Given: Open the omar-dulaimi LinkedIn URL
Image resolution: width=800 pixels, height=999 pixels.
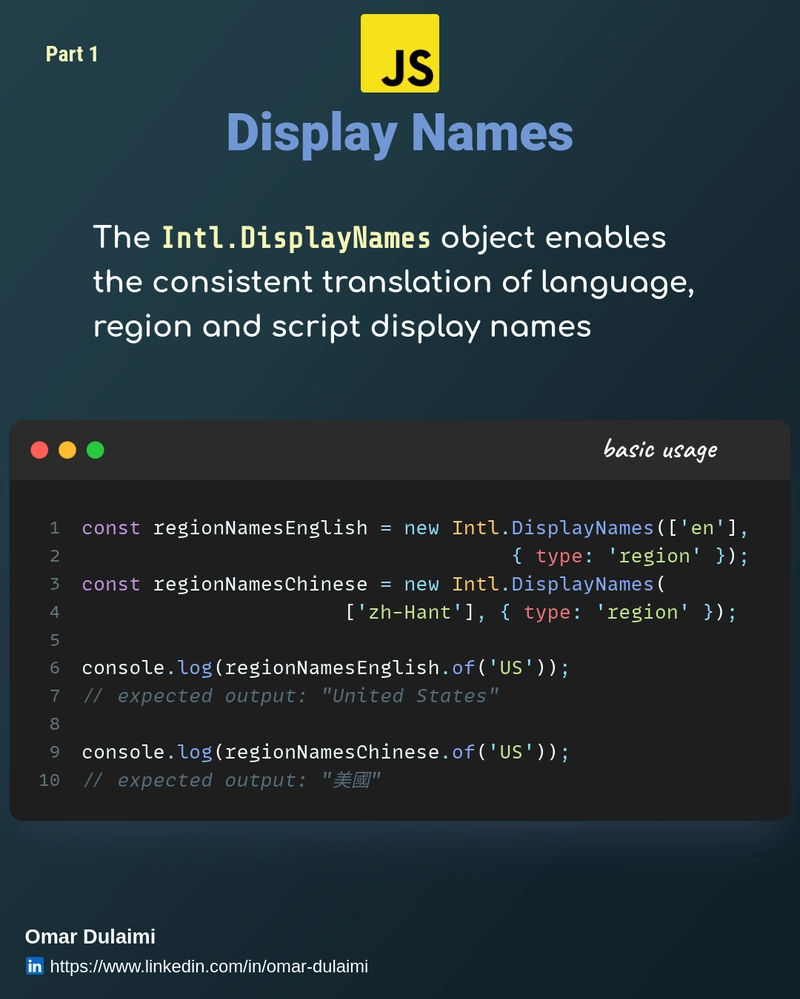Looking at the screenshot, I should [209, 966].
